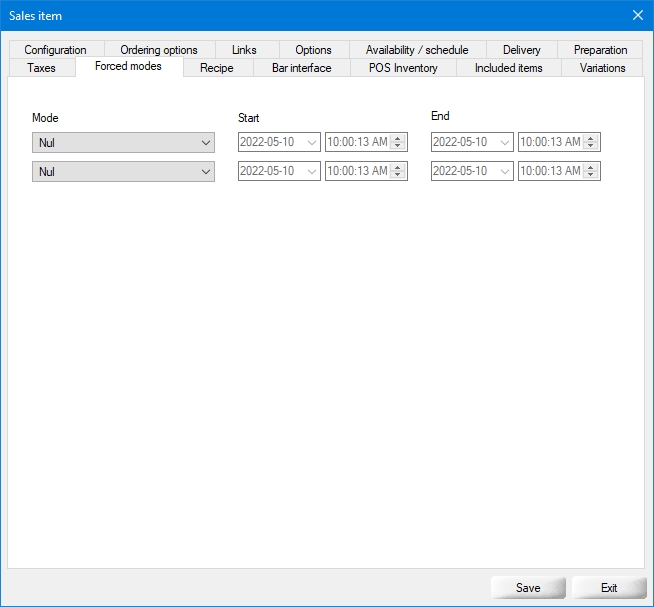The width and height of the screenshot is (654, 607).
Task: Switch to the Configuration tab
Action: [55, 50]
